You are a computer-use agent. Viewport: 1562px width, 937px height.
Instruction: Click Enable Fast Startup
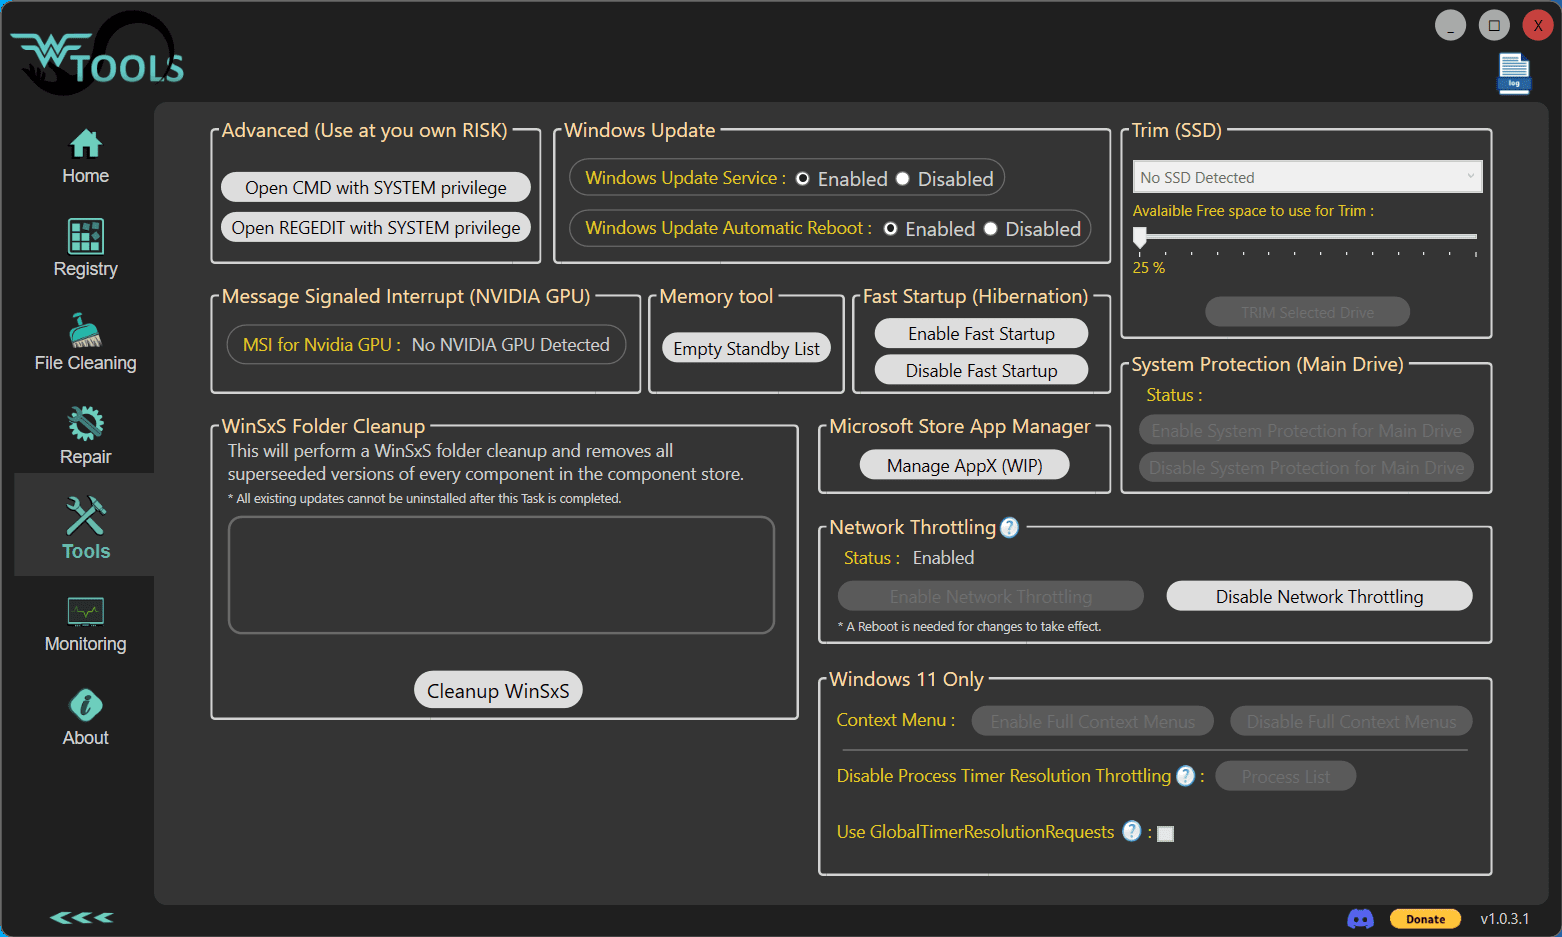pyautogui.click(x=981, y=333)
